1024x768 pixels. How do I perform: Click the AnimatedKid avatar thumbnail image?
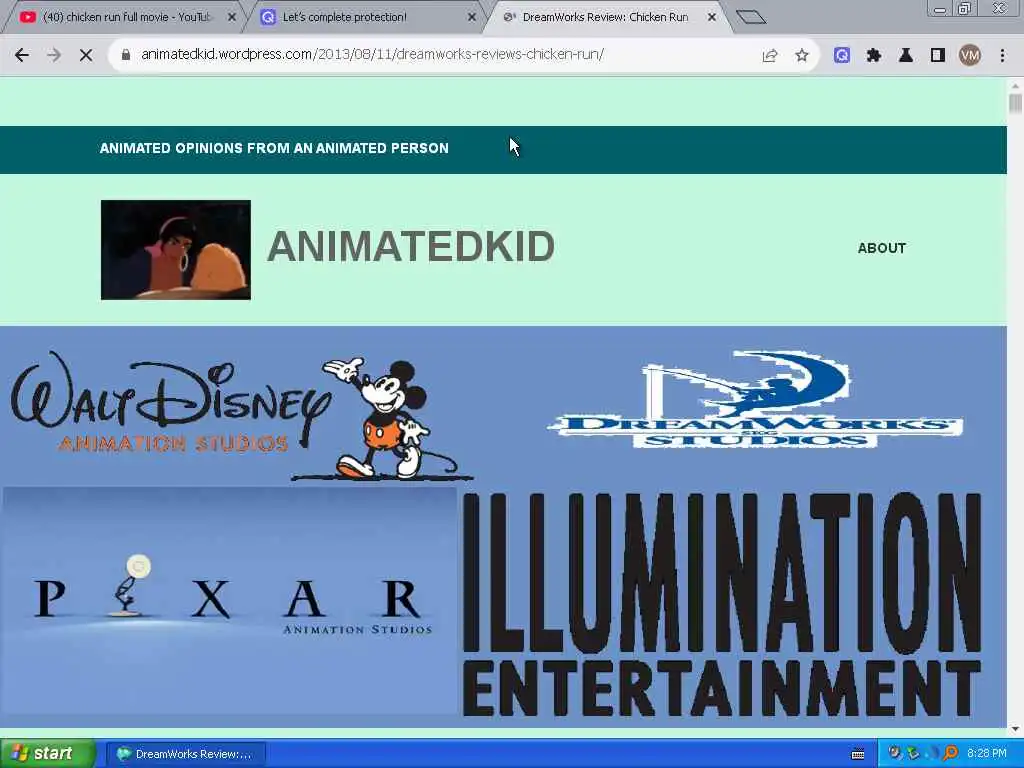point(176,250)
